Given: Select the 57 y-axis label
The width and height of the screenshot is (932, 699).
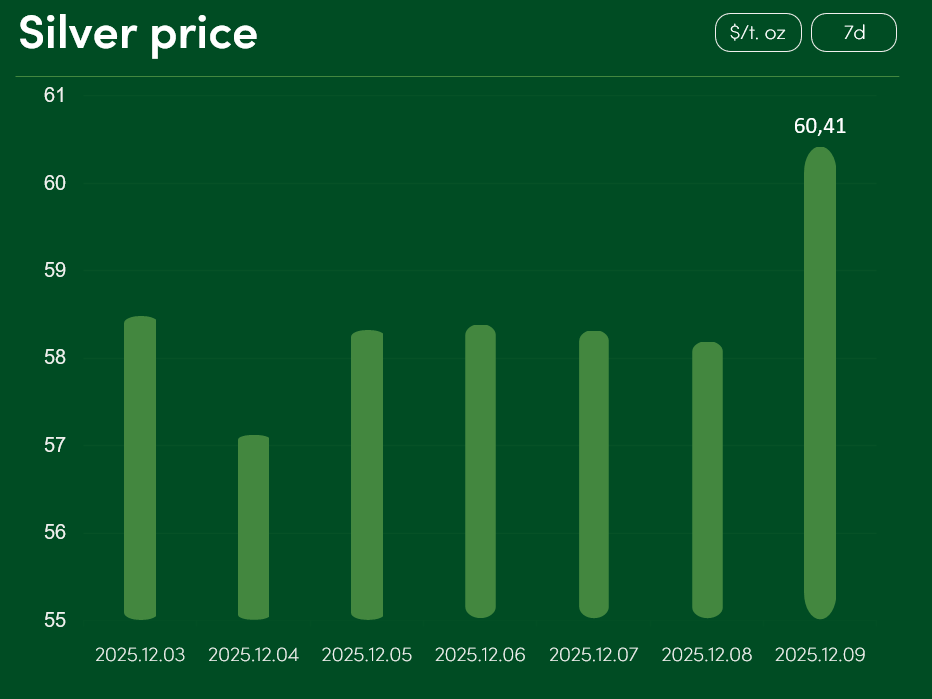Looking at the screenshot, I should coord(55,445).
